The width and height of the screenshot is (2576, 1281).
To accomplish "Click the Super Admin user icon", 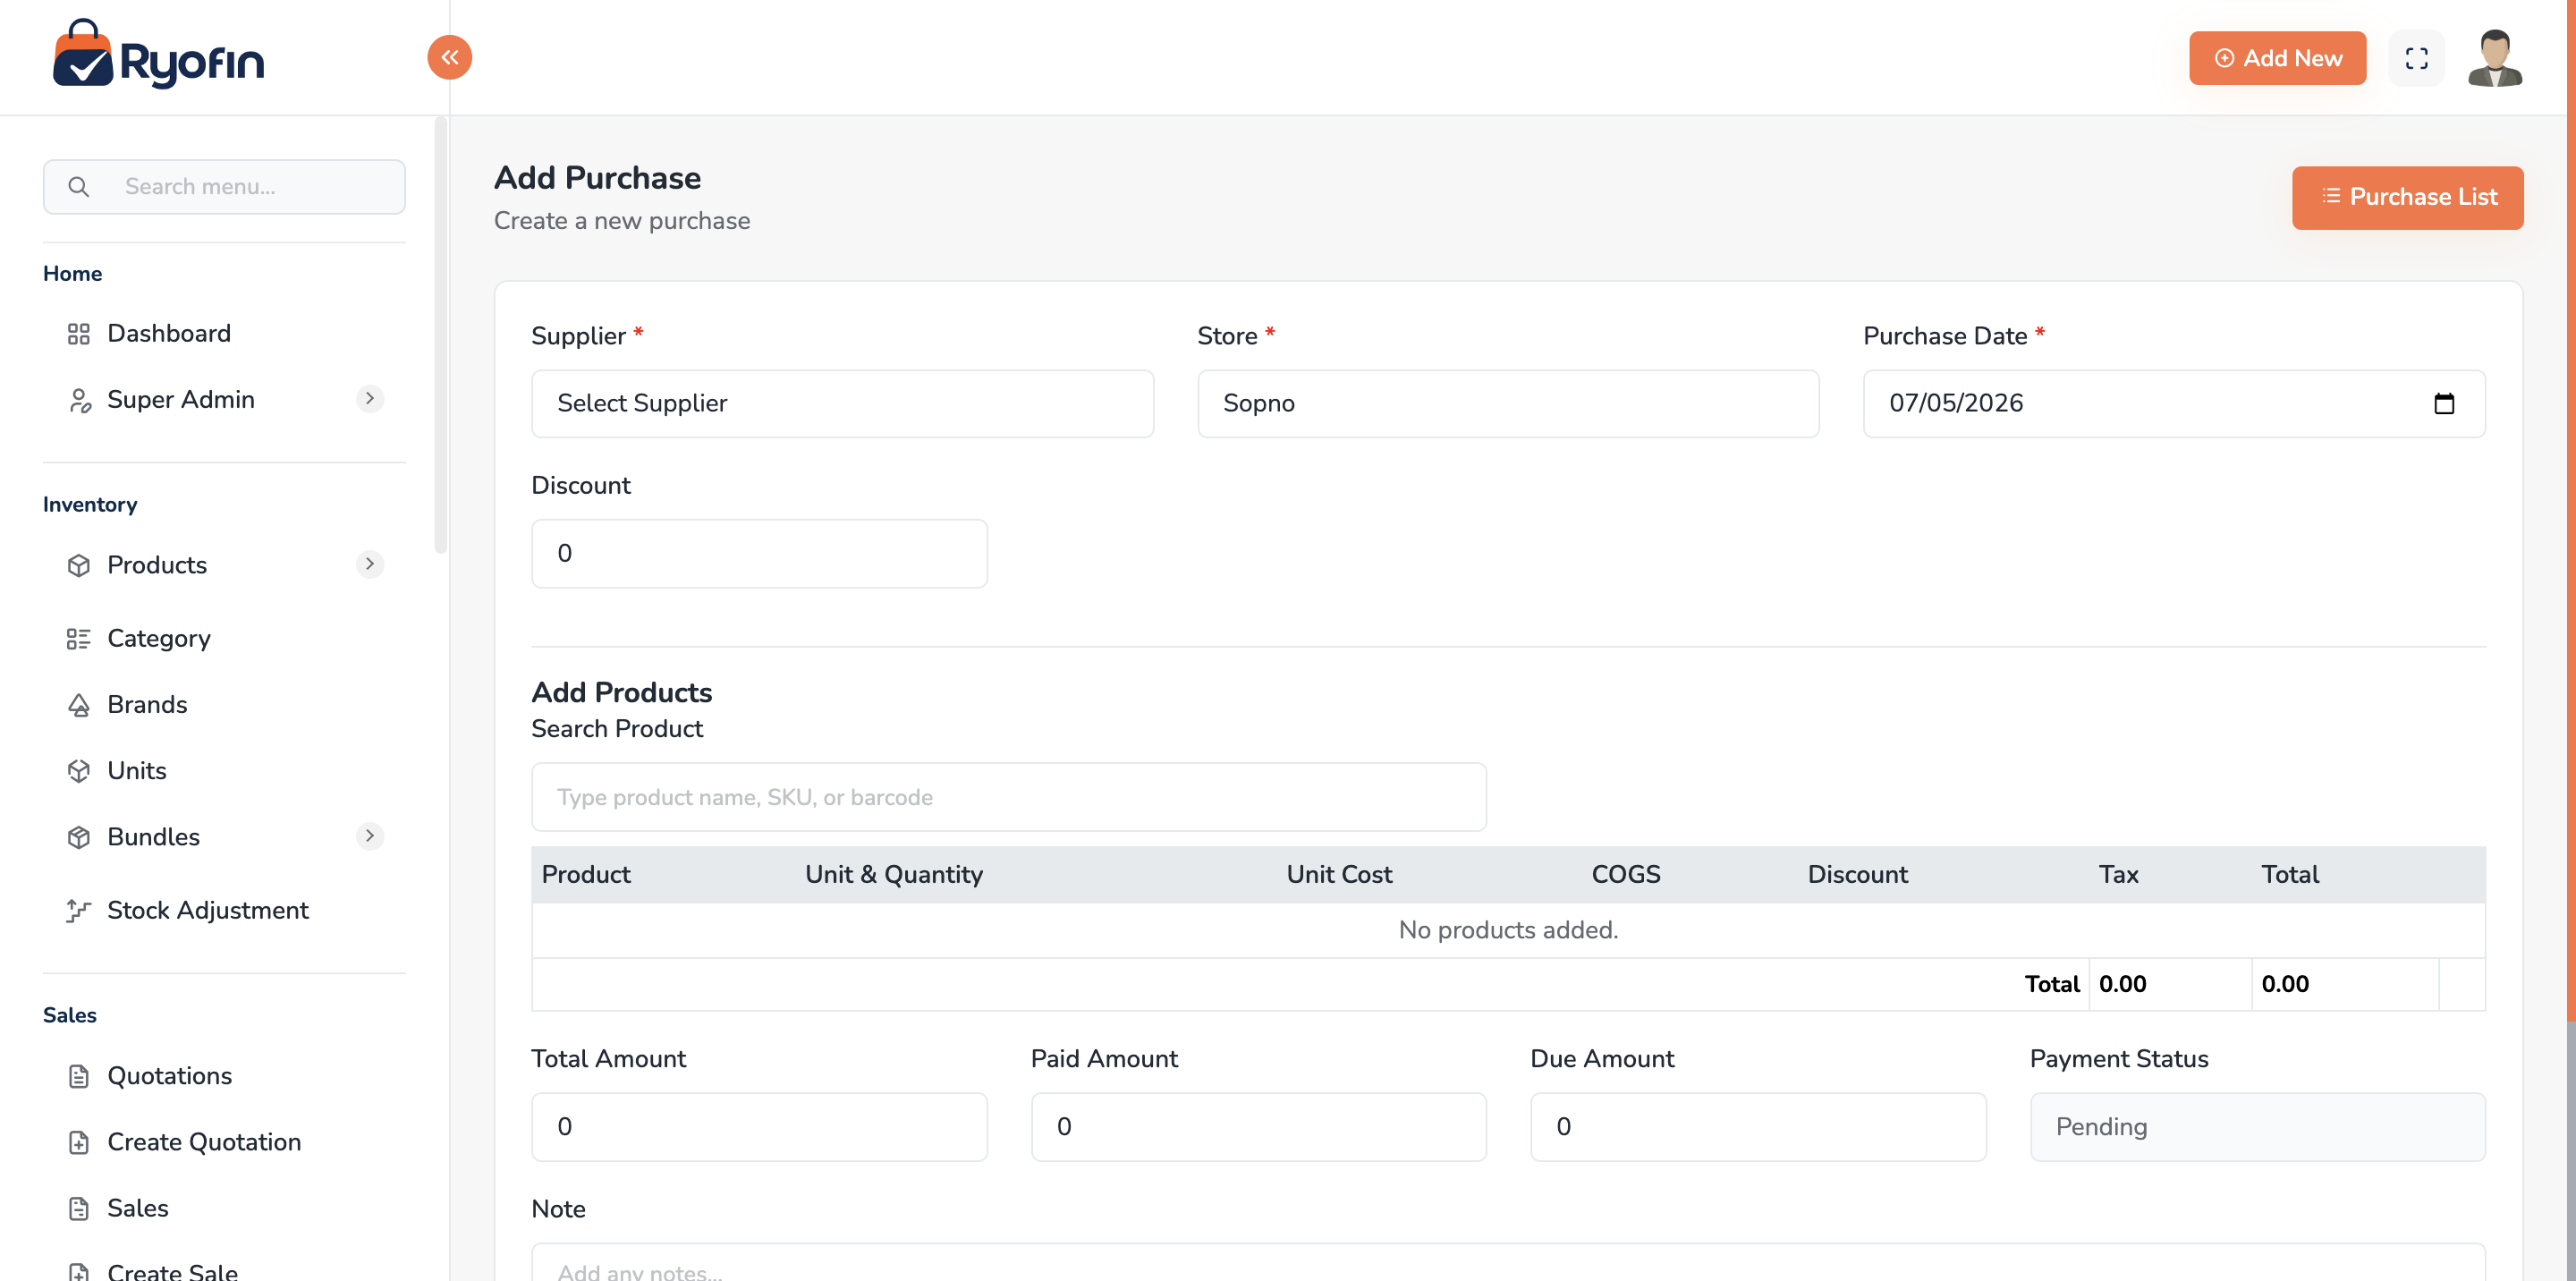I will tap(79, 400).
